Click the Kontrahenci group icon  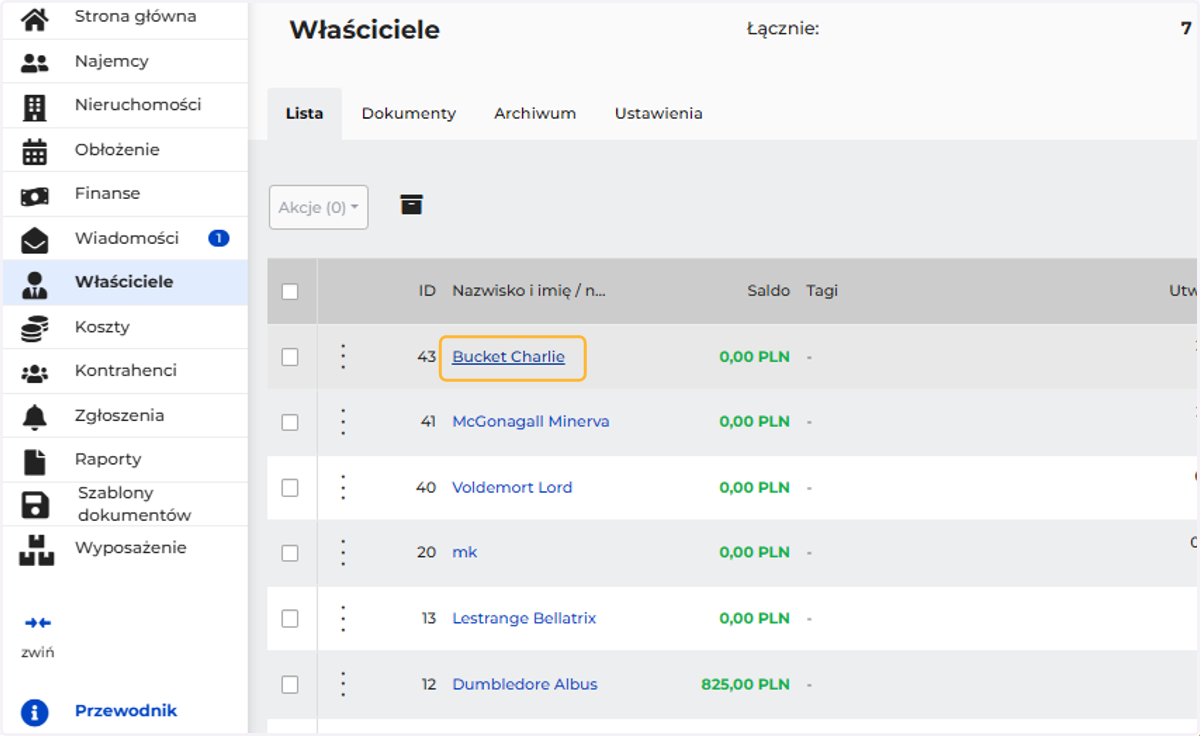coord(35,372)
